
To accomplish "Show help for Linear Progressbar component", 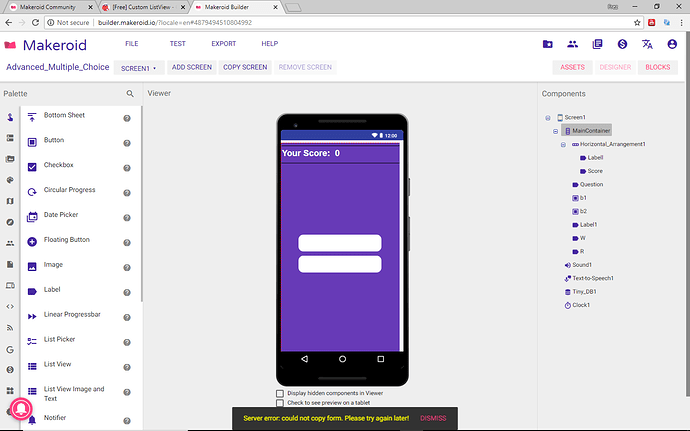I will click(127, 317).
